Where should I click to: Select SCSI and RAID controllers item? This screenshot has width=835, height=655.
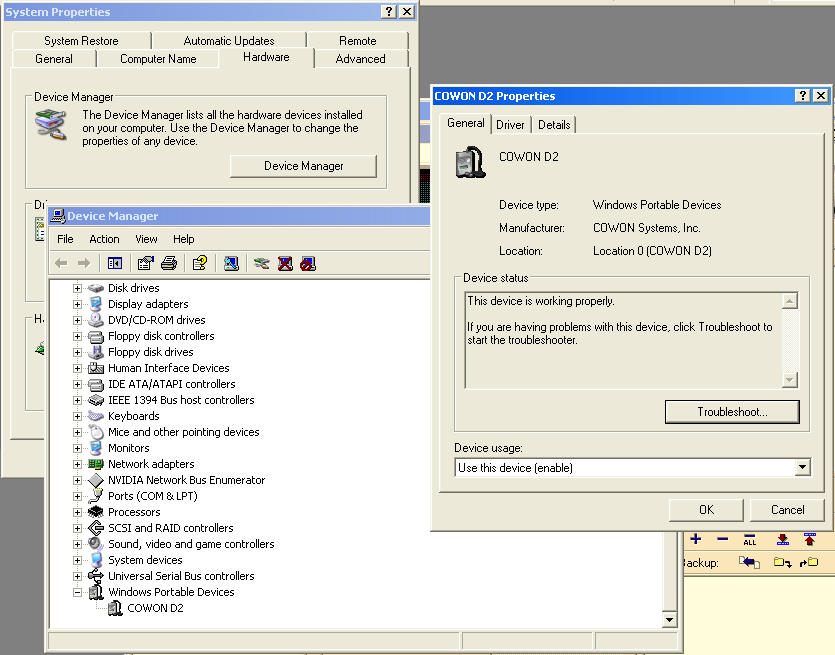(171, 528)
